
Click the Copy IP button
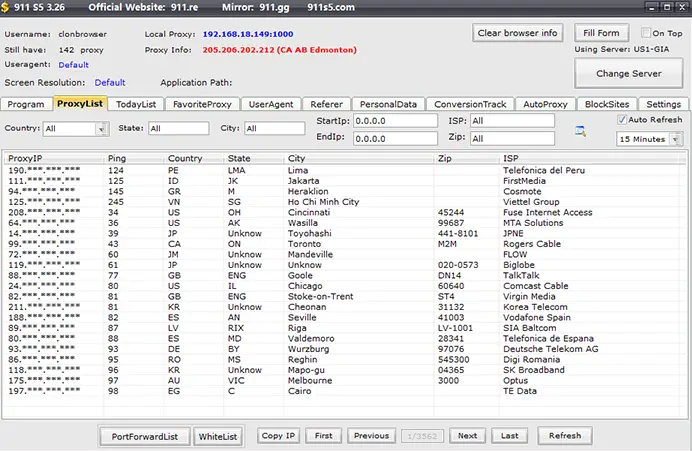click(x=278, y=436)
